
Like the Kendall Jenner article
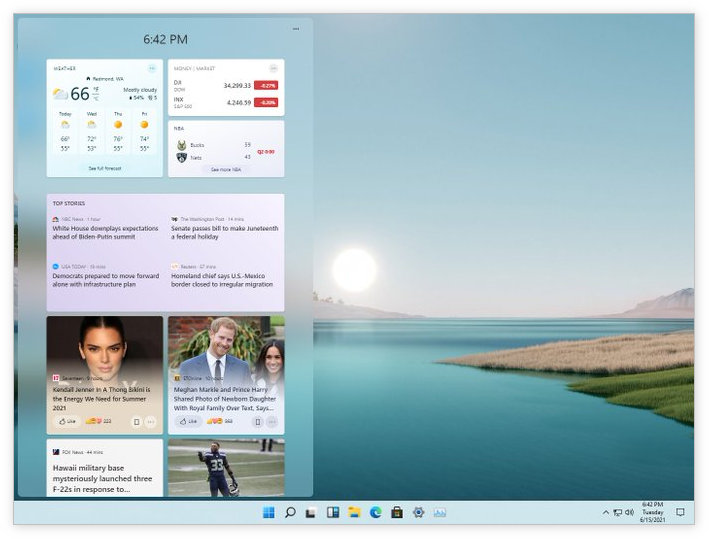[64, 422]
